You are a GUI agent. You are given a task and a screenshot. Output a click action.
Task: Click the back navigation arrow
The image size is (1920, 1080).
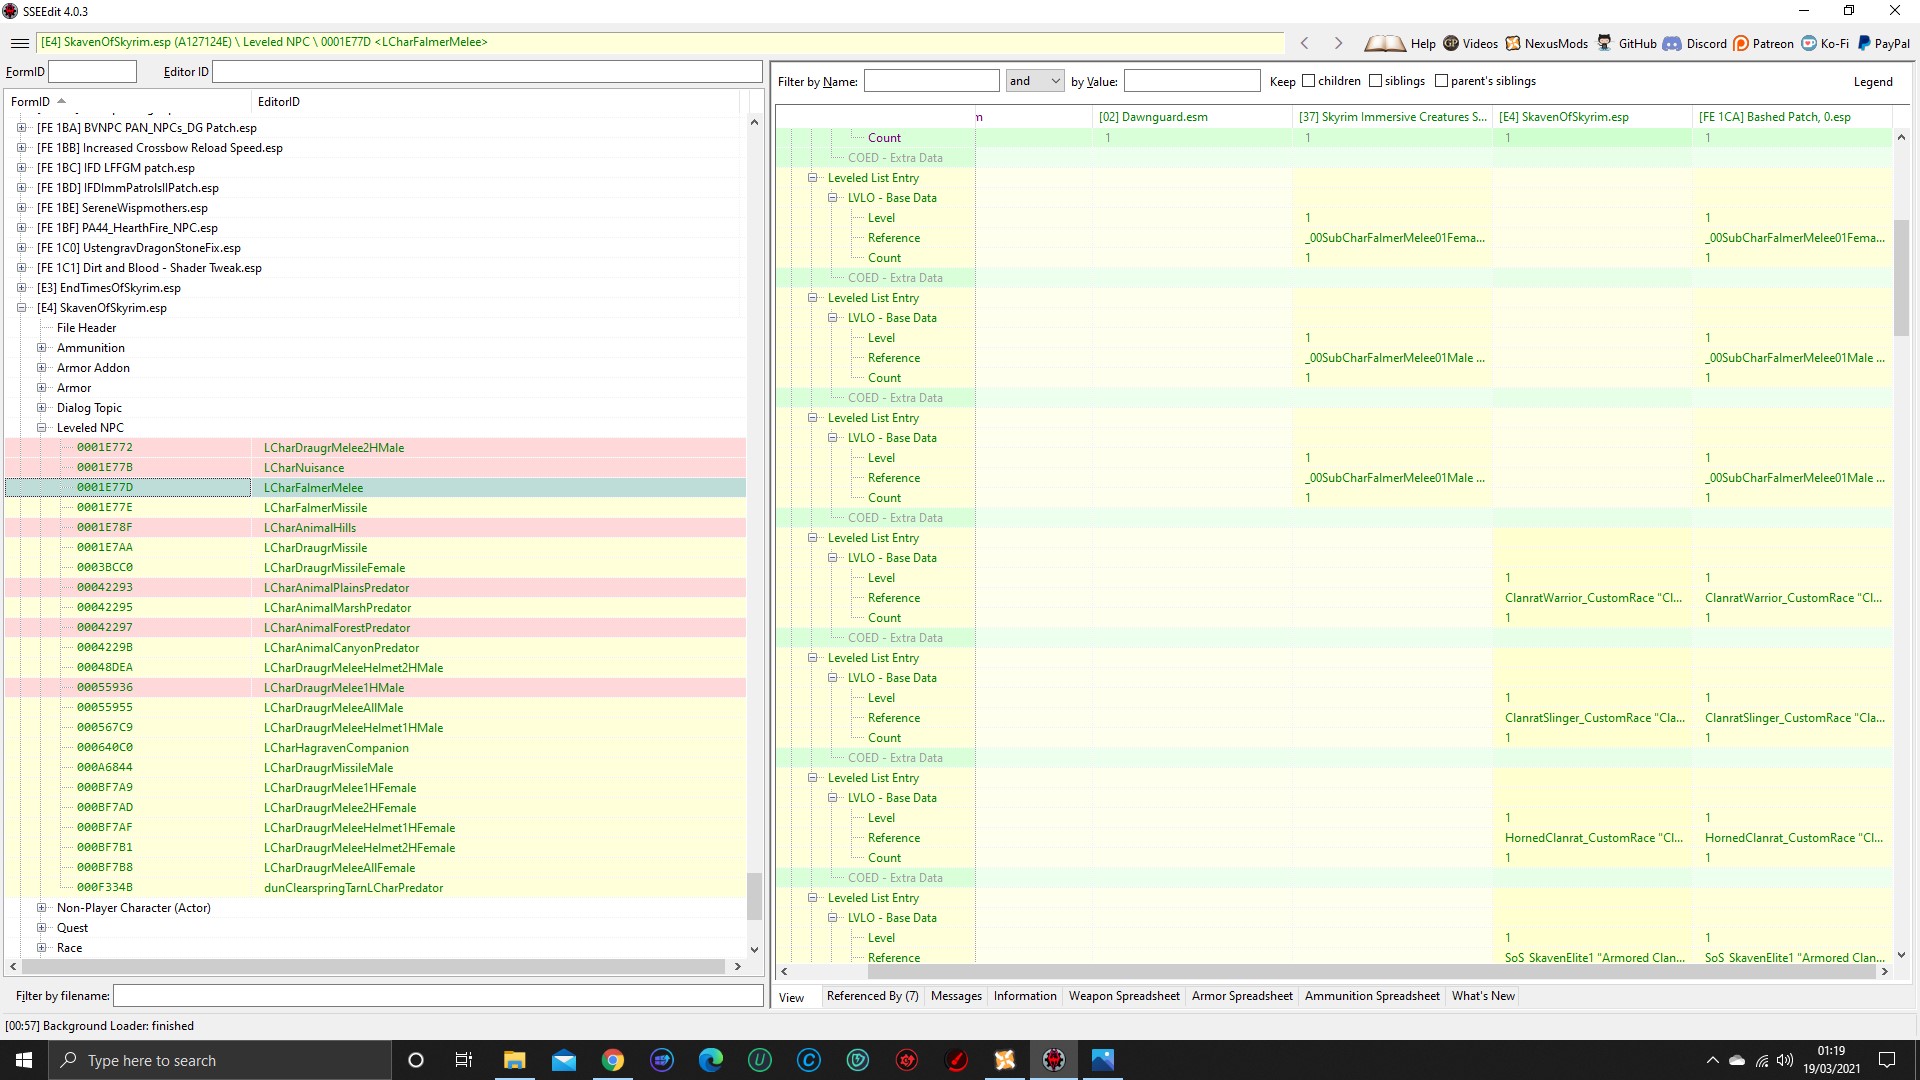pyautogui.click(x=1304, y=43)
